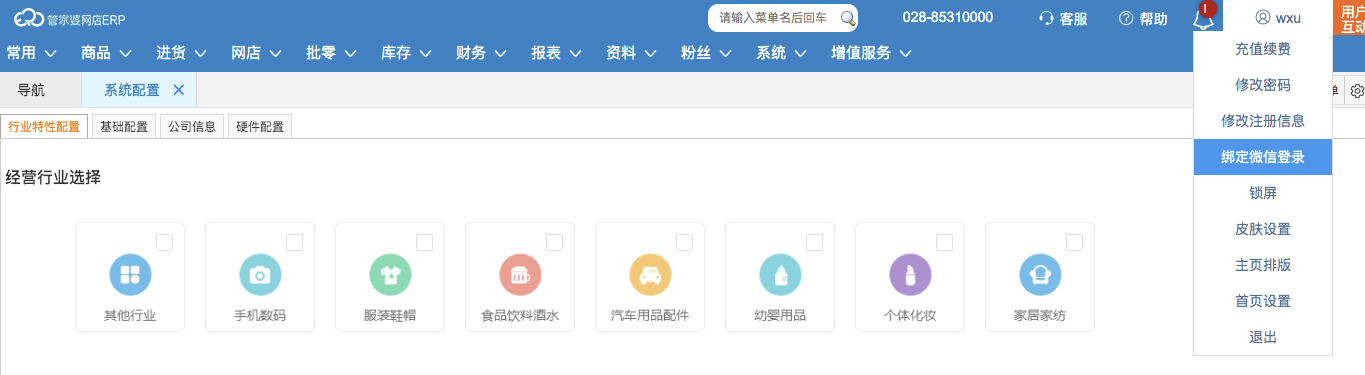Open the 行业特性配置 tab
The height and width of the screenshot is (375, 1365).
44,127
